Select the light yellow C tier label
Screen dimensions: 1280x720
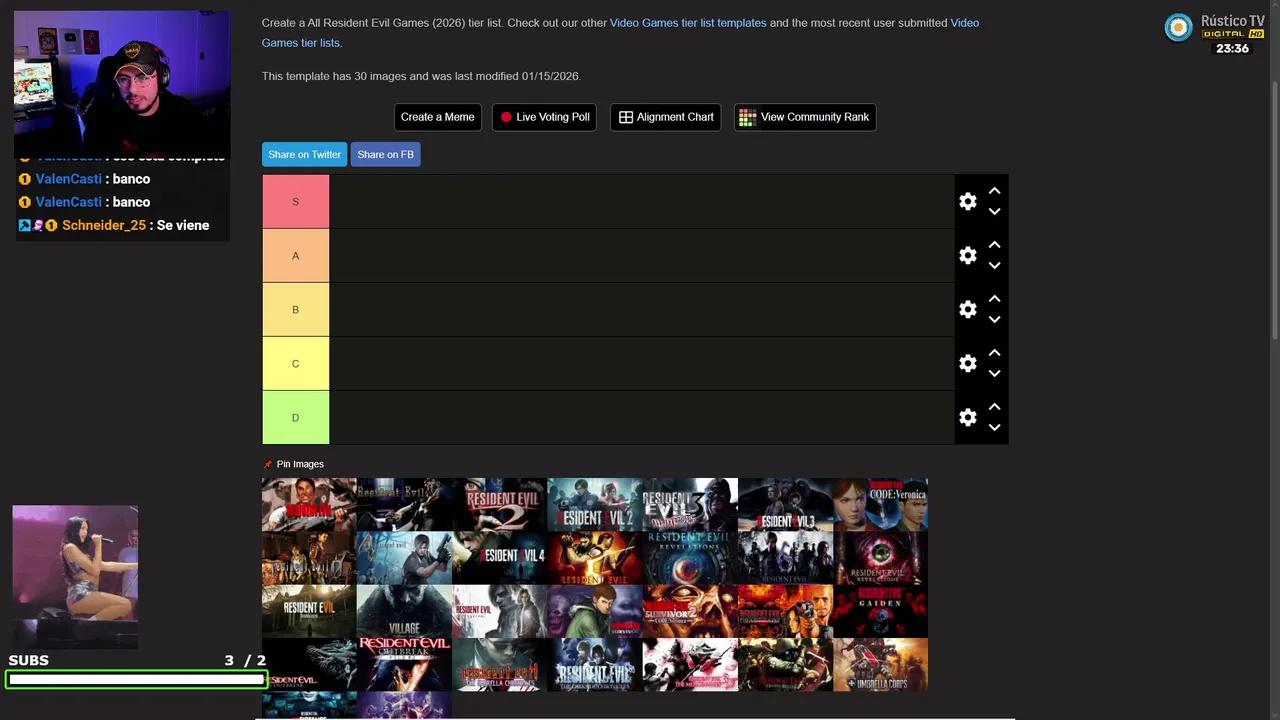(x=295, y=364)
